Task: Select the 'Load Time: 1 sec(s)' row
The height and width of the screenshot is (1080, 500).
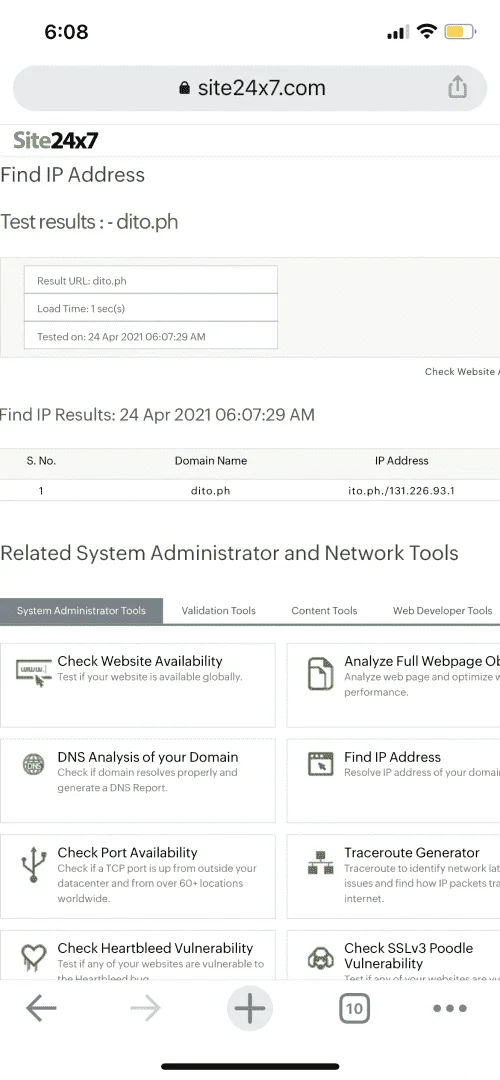Action: [151, 308]
